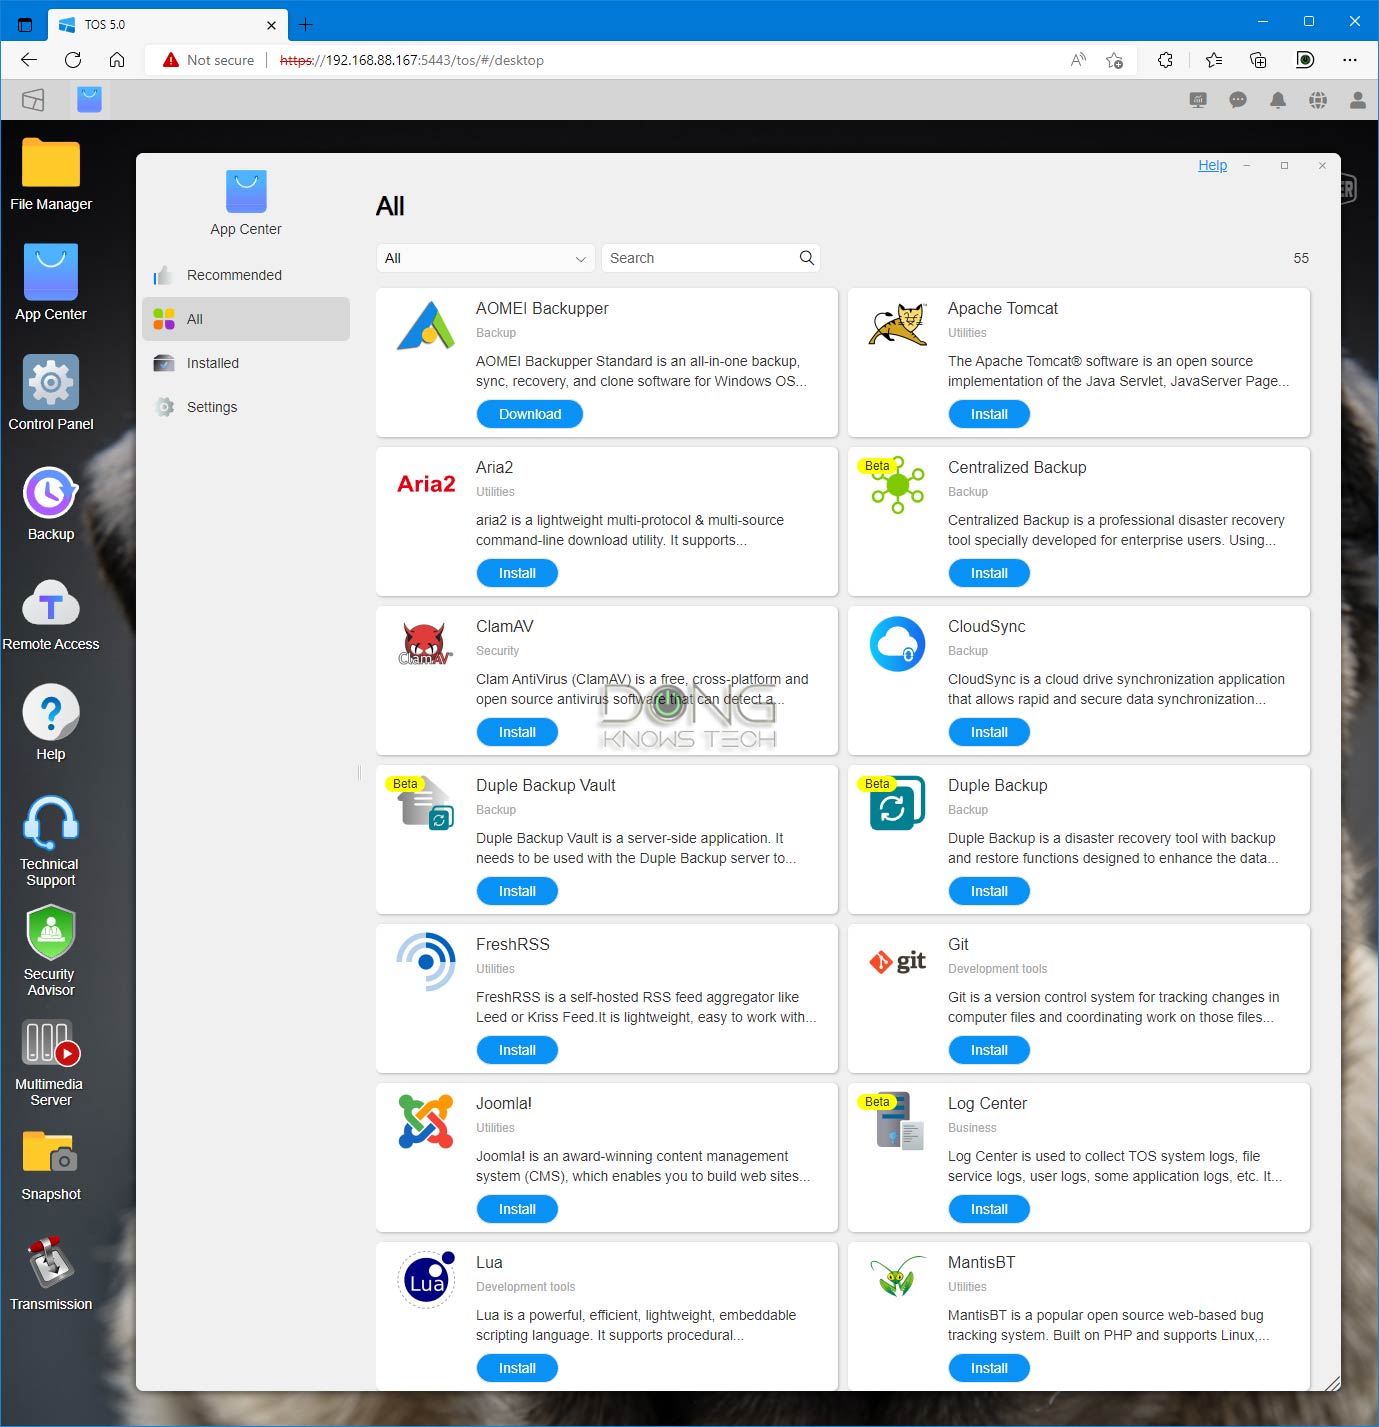The width and height of the screenshot is (1379, 1427).
Task: Switch to the Installed apps section
Action: [213, 363]
